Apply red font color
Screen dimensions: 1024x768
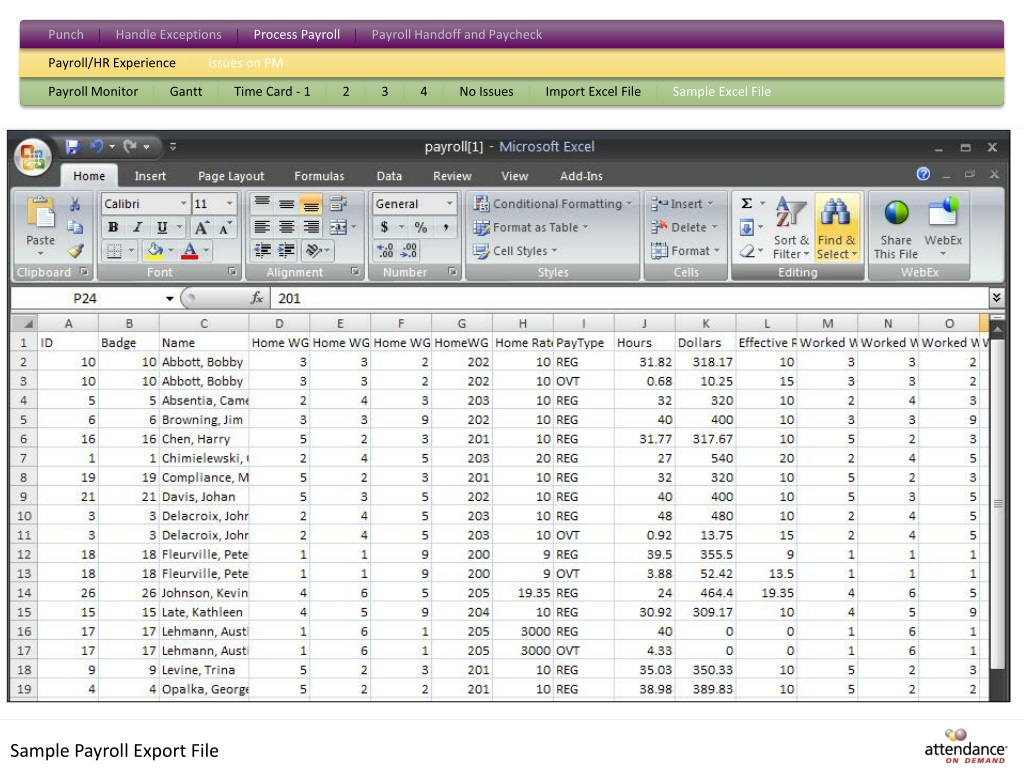click(x=190, y=251)
